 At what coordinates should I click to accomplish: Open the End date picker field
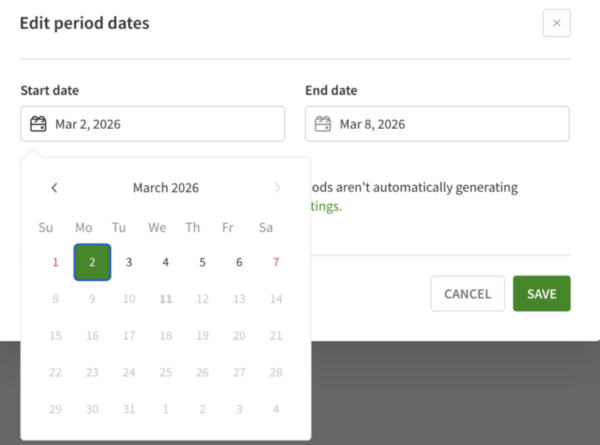(437, 124)
